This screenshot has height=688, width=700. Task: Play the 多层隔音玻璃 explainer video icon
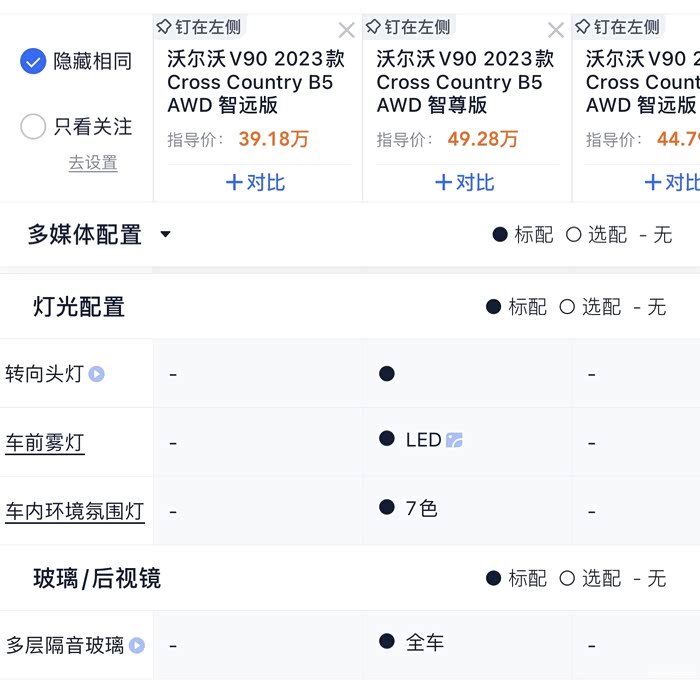137,646
